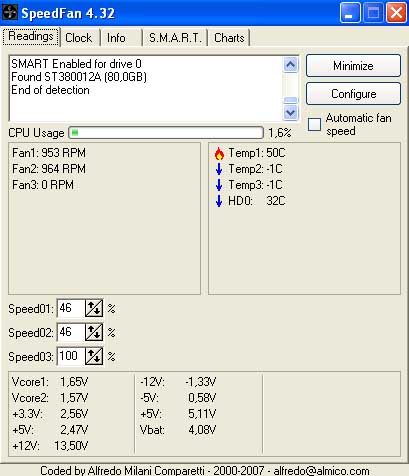The image size is (409, 476).
Task: Click the Speed02 value field
Action: [x=71, y=332]
